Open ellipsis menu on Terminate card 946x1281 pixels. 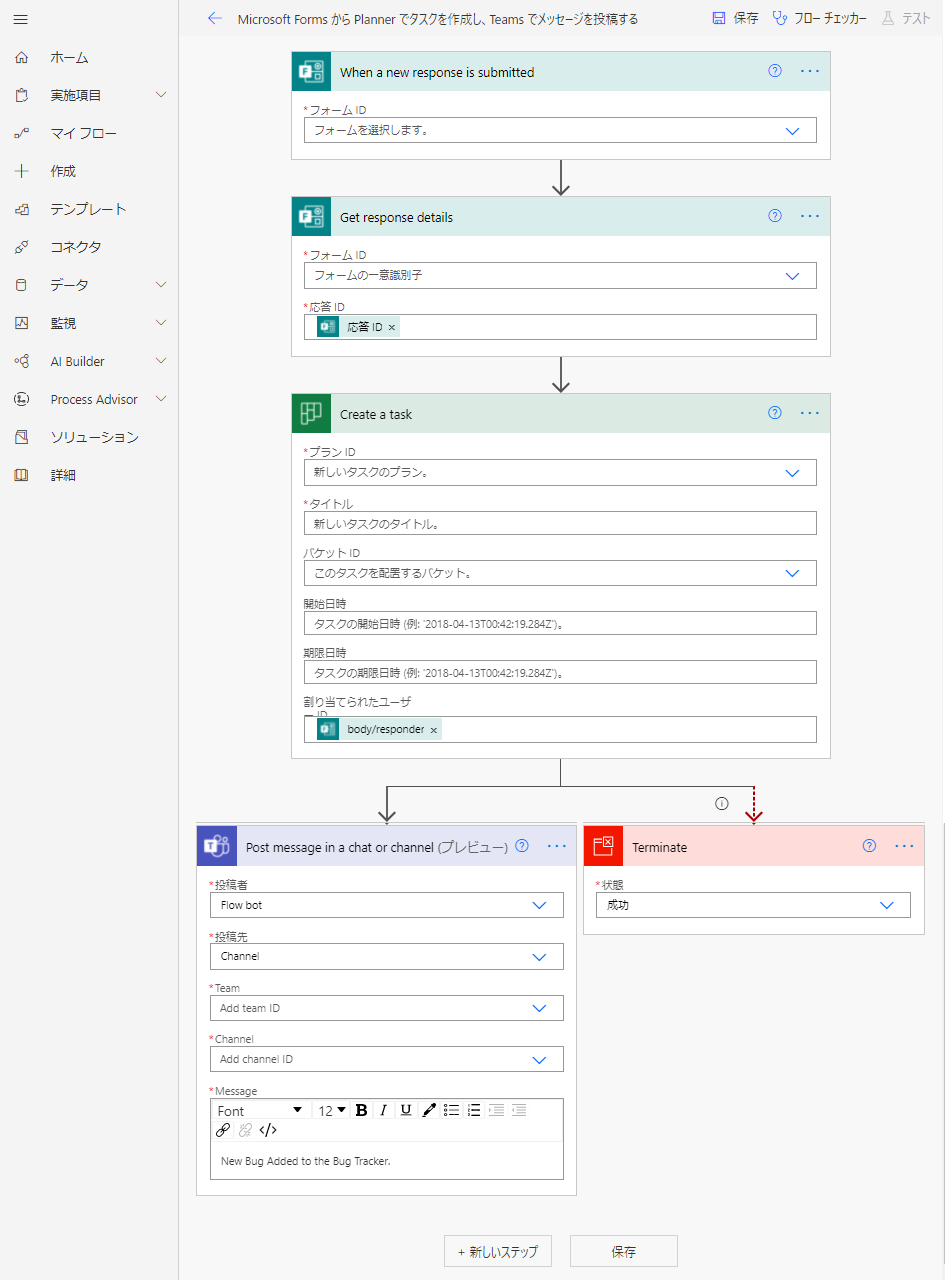[905, 846]
